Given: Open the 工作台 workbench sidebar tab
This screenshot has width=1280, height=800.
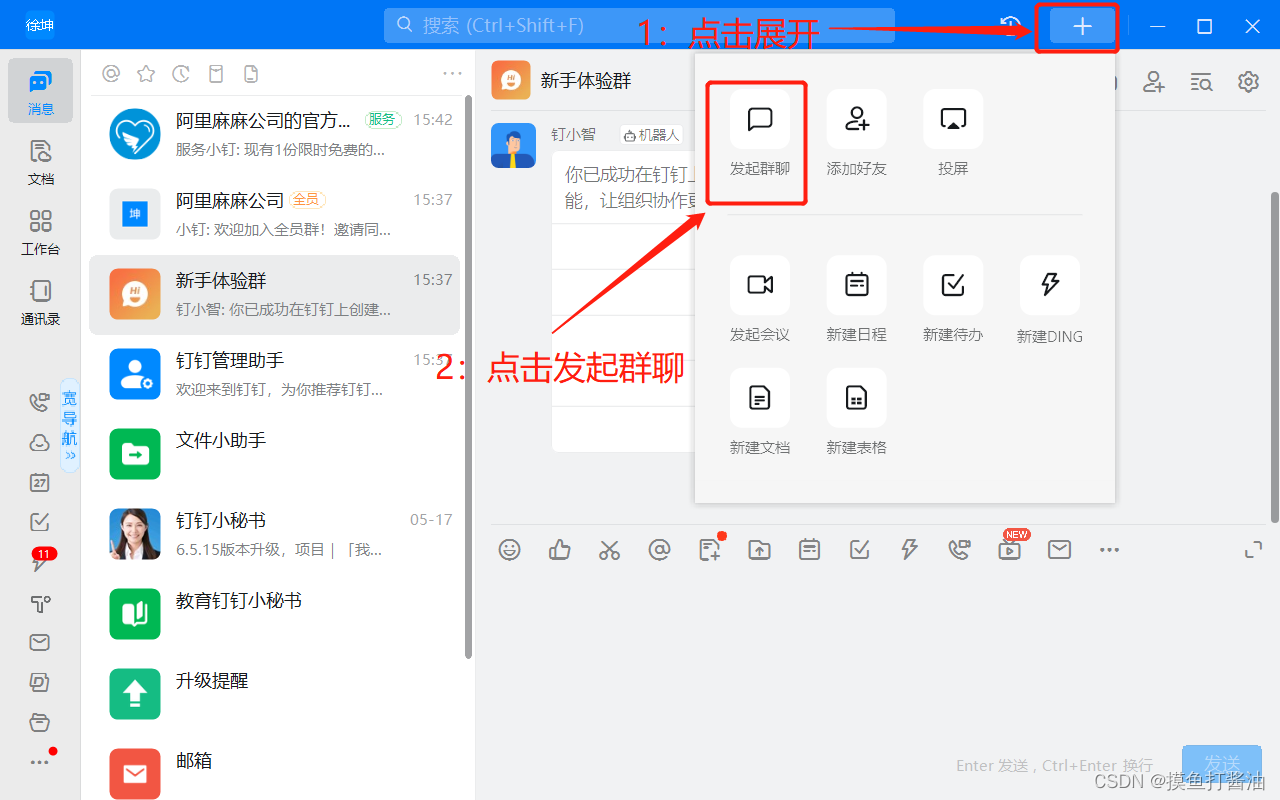Looking at the screenshot, I should [x=40, y=232].
